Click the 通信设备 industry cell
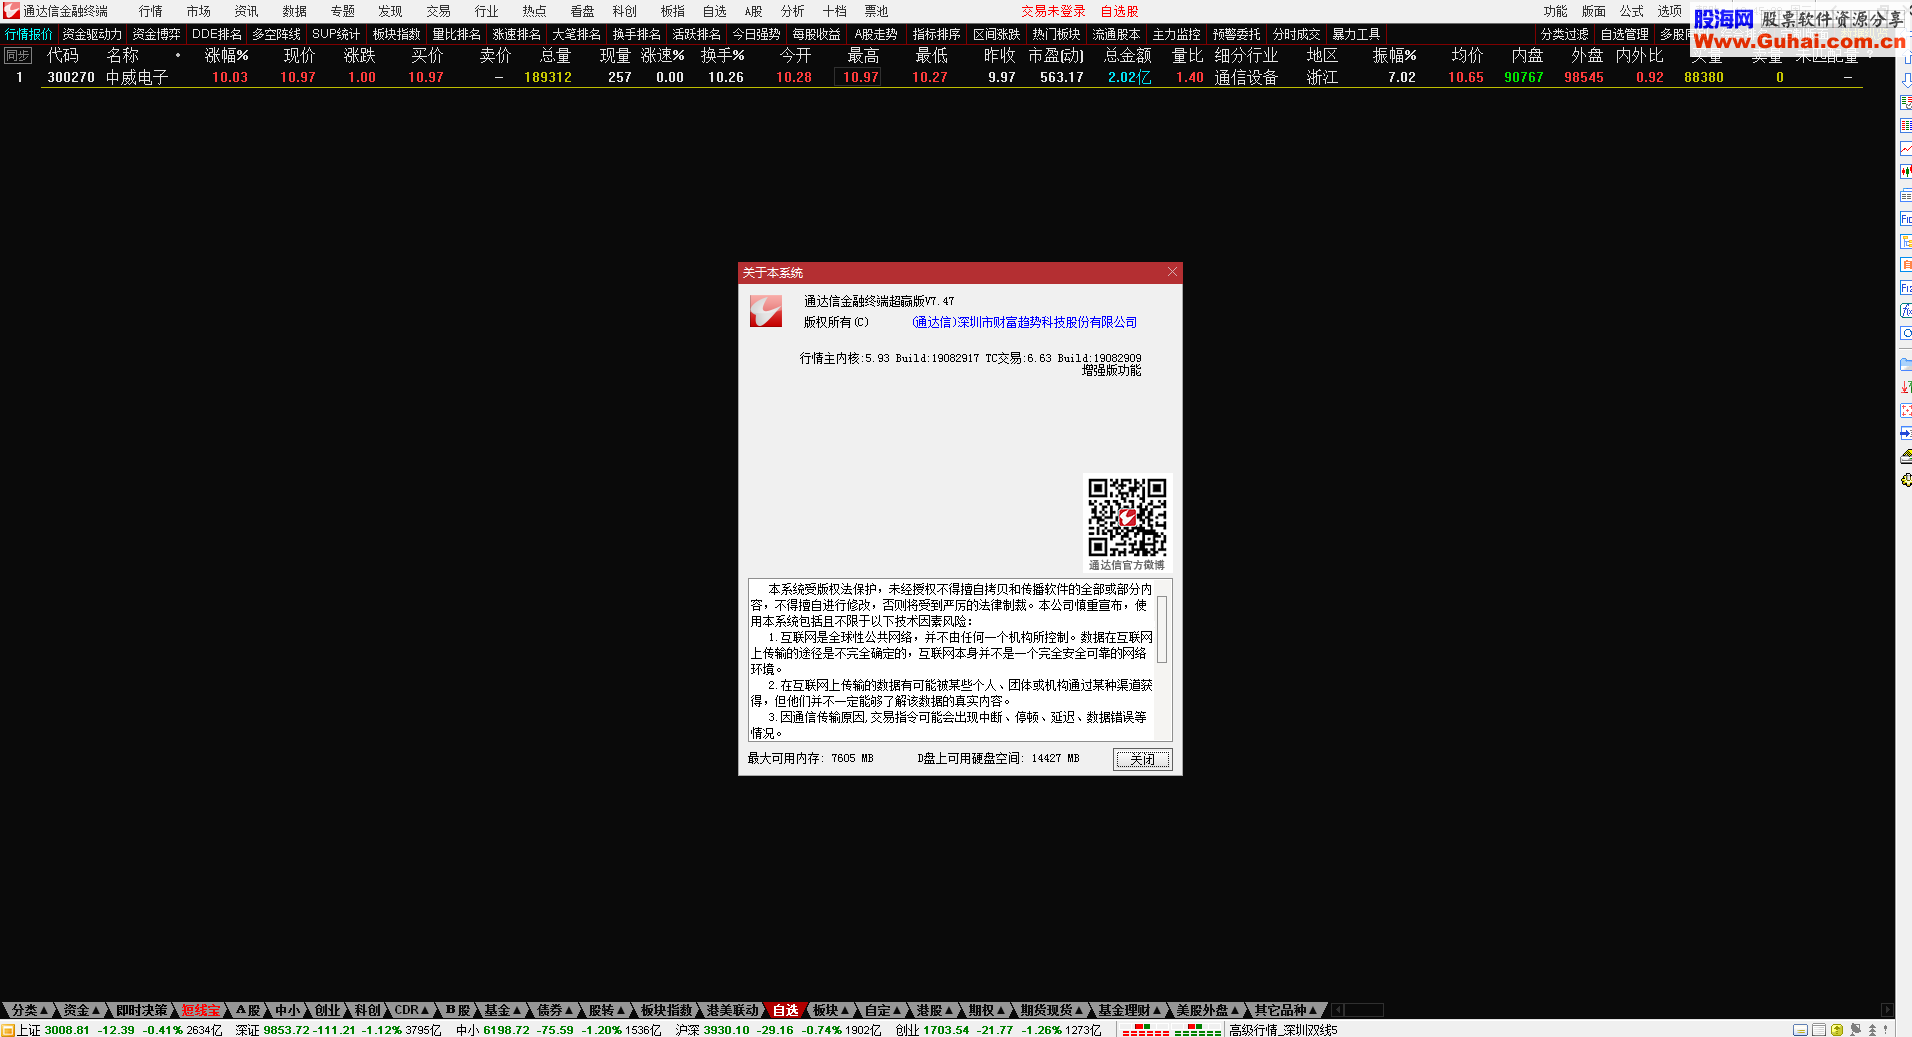Screen dimensions: 1912x1037 (x=1246, y=77)
